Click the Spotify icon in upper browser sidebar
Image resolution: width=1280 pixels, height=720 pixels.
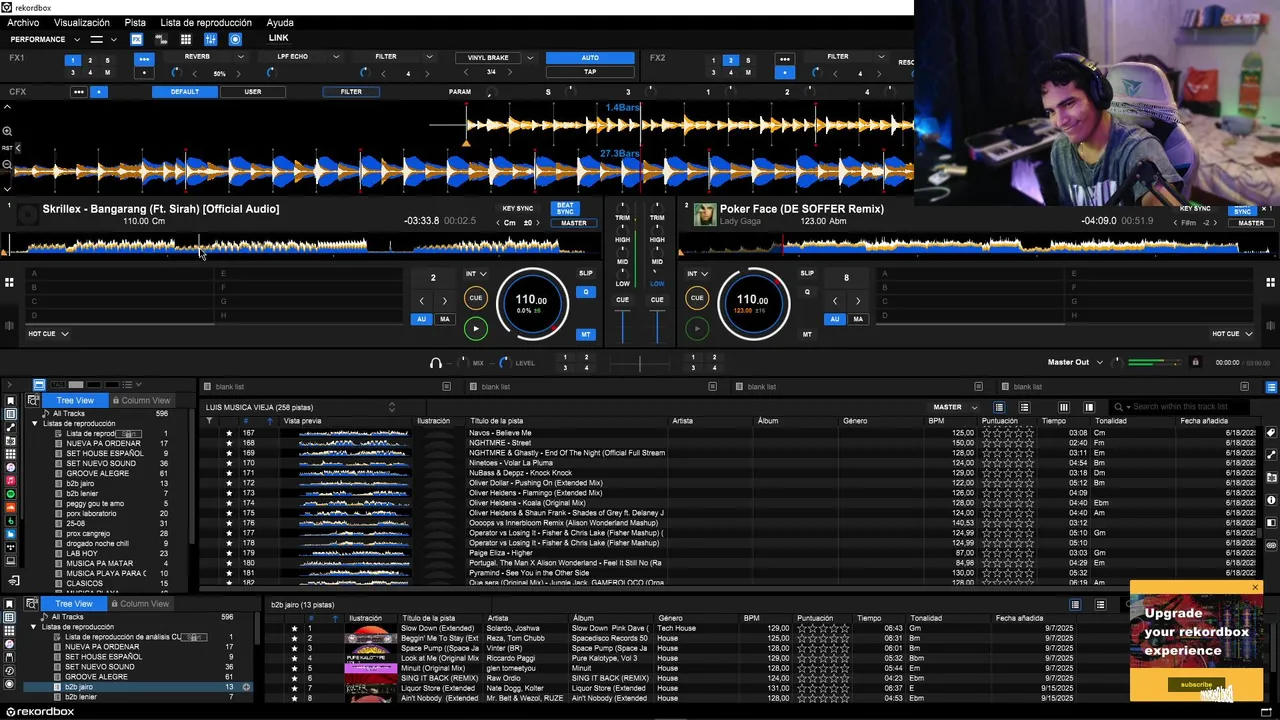tap(11, 494)
